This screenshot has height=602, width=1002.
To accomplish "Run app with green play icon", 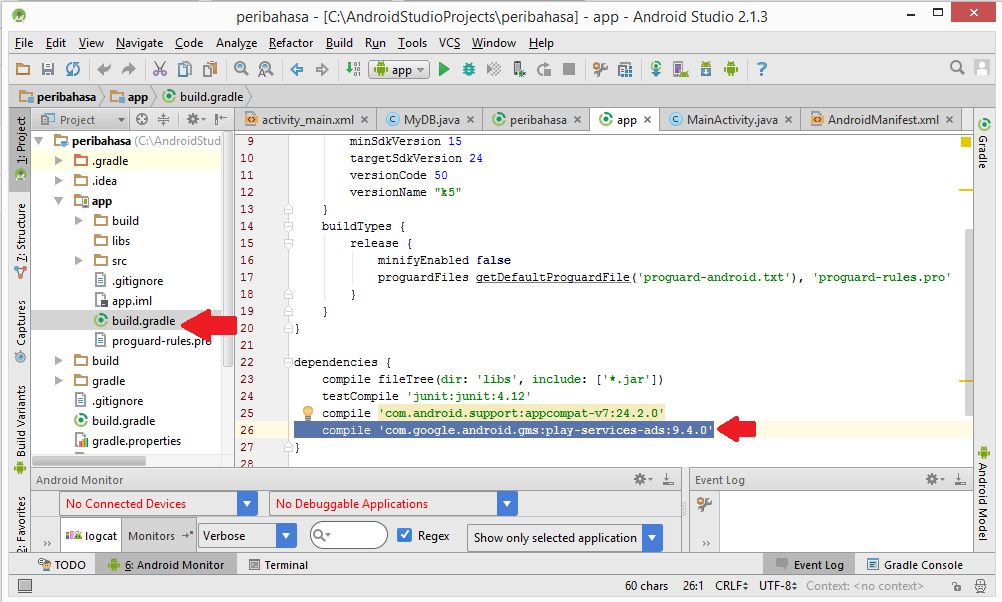I will (444, 69).
